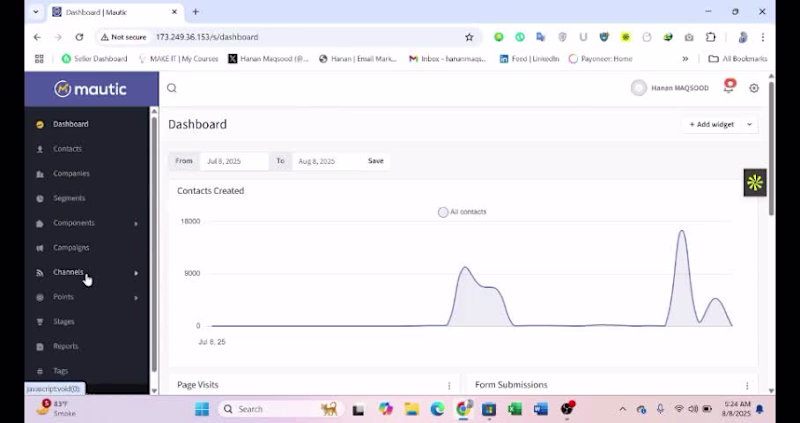Close the Dashboard | Mautic tab
Screen dimensions: 800x423
point(174,12)
